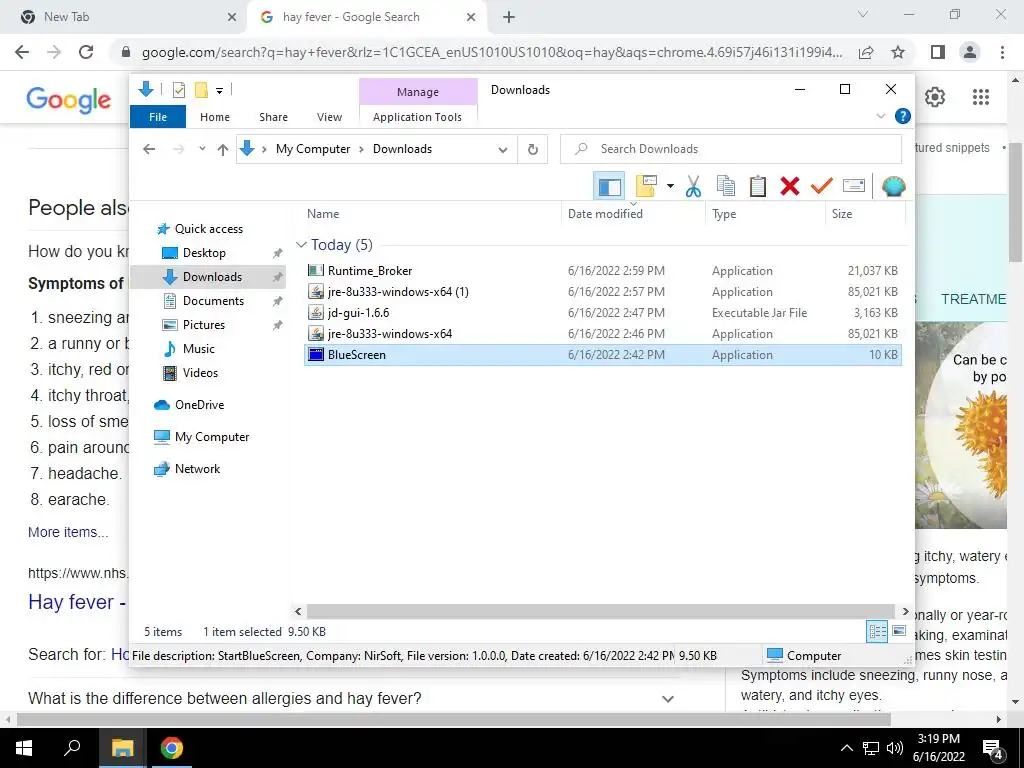Open recent locations dropdown arrow

(202, 150)
